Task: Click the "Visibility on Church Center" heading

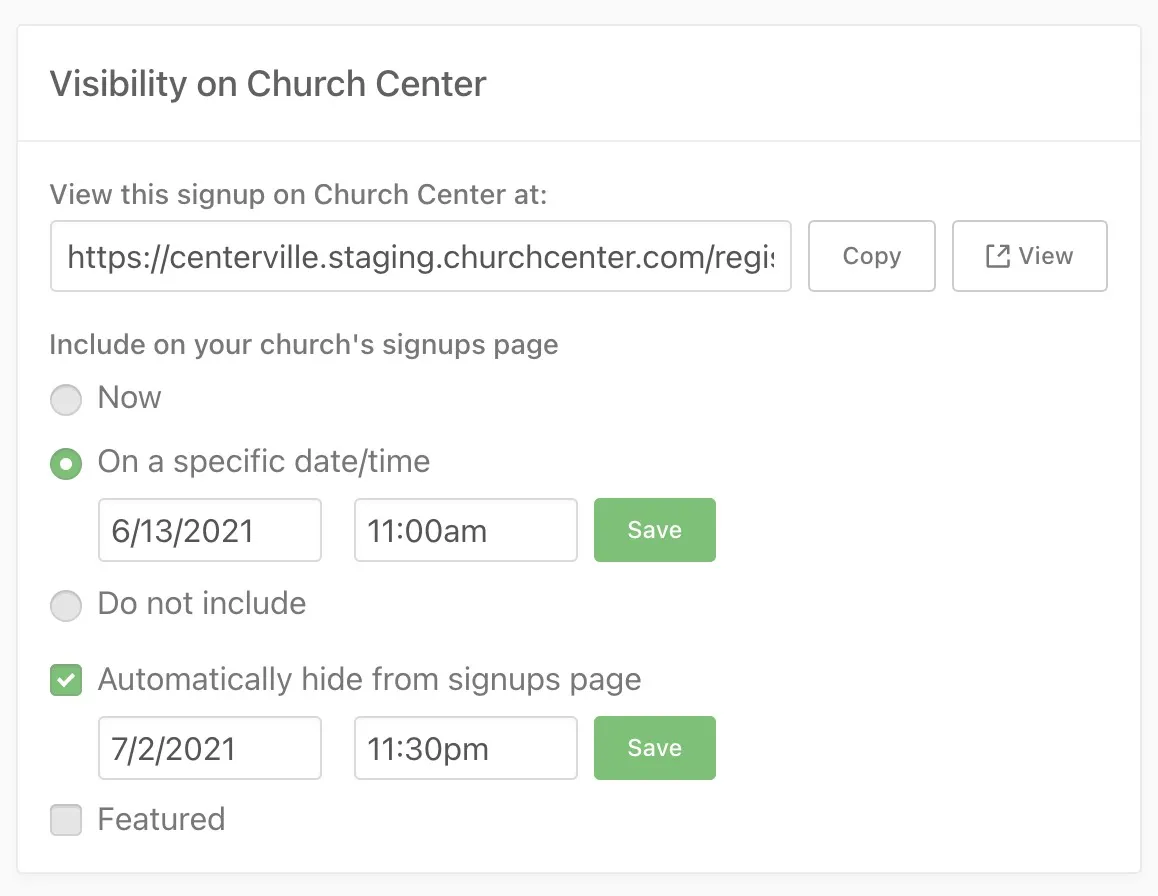Action: 268,84
